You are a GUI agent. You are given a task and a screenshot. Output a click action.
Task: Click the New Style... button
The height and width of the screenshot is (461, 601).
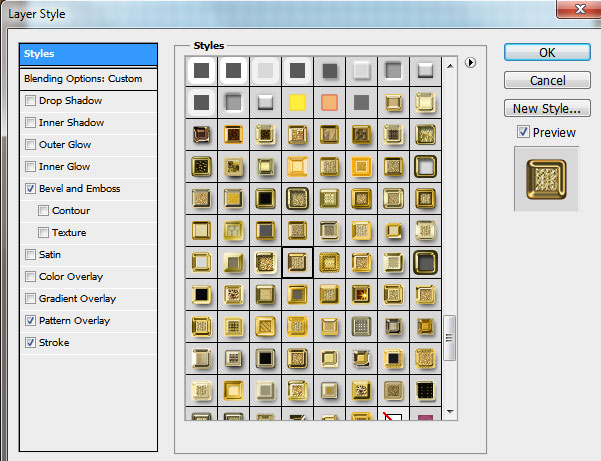pos(545,108)
